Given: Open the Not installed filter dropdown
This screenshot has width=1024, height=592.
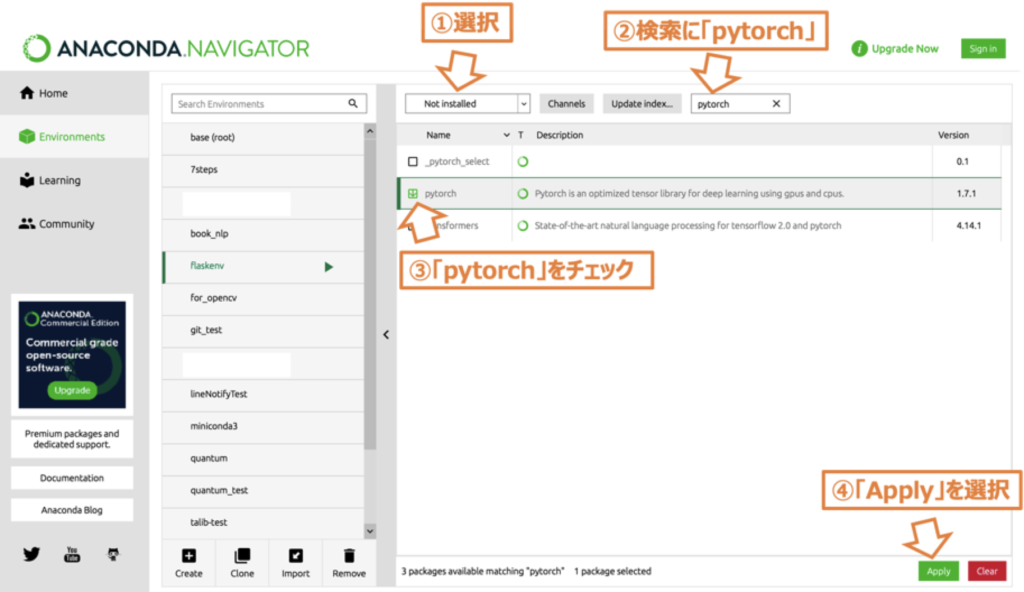Looking at the screenshot, I should (468, 103).
